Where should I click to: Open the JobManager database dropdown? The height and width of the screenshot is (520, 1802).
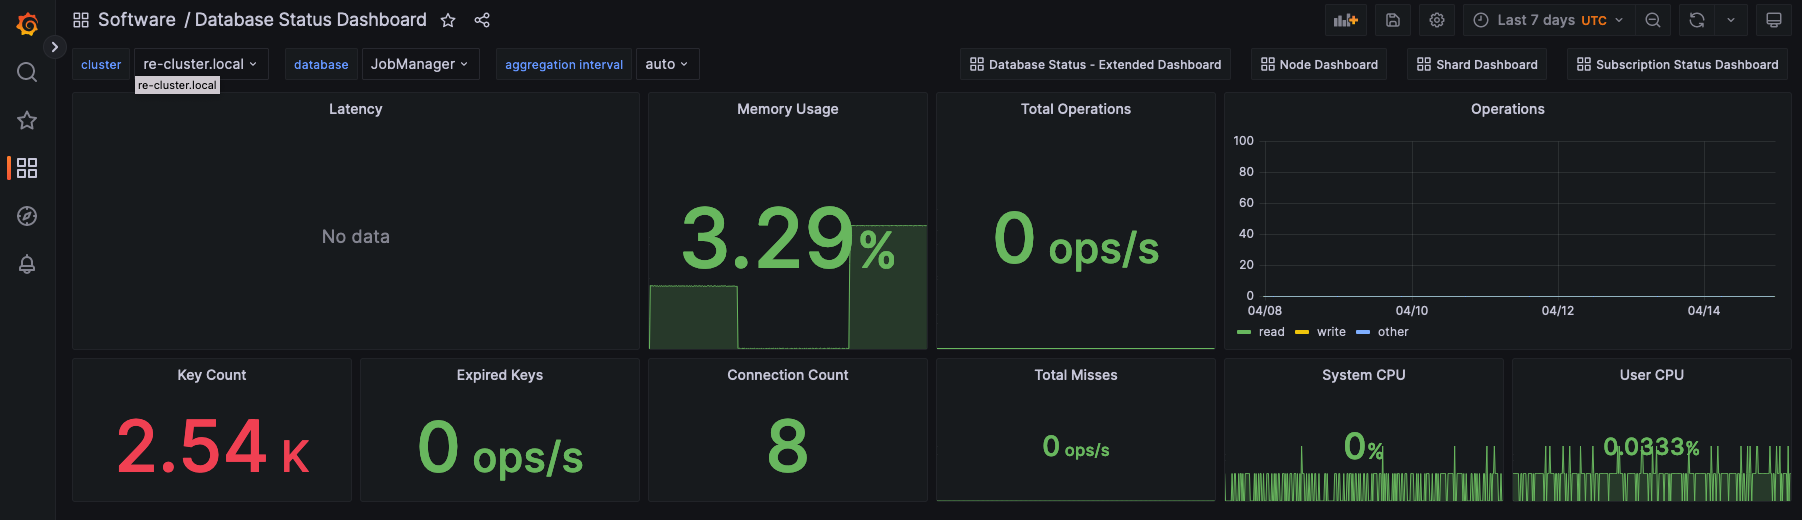(x=420, y=64)
